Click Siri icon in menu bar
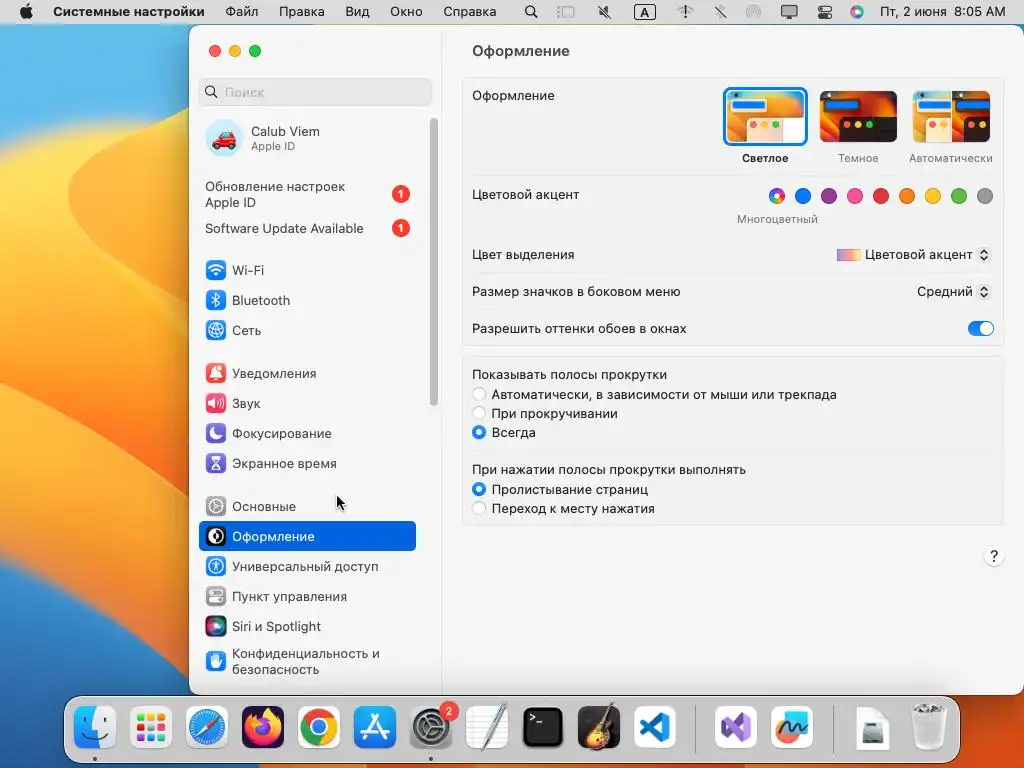The image size is (1024, 768). tap(857, 12)
